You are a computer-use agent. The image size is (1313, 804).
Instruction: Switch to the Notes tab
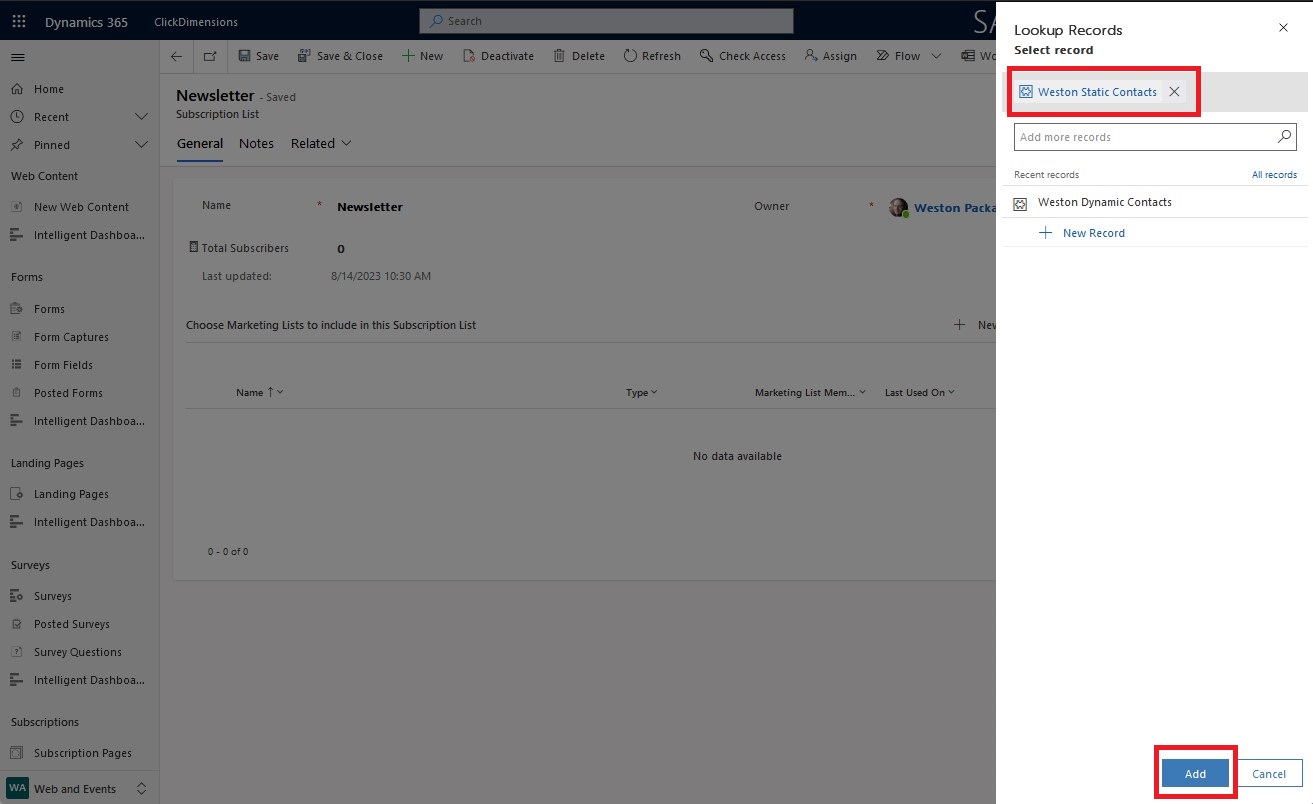256,144
